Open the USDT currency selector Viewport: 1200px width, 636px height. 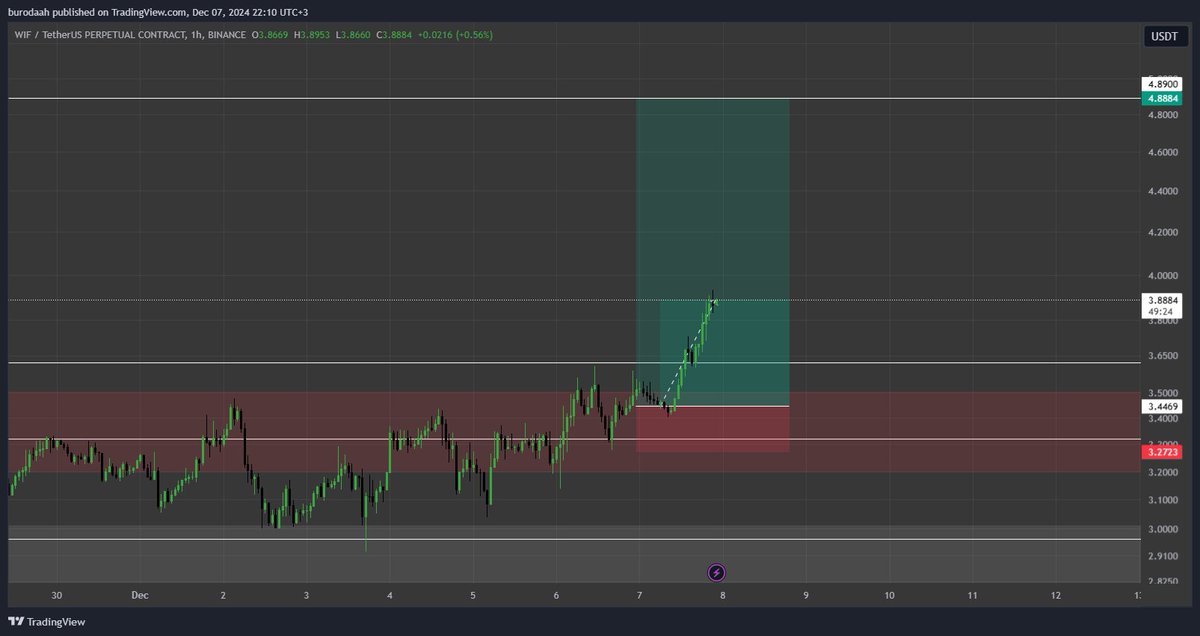tap(1164, 36)
